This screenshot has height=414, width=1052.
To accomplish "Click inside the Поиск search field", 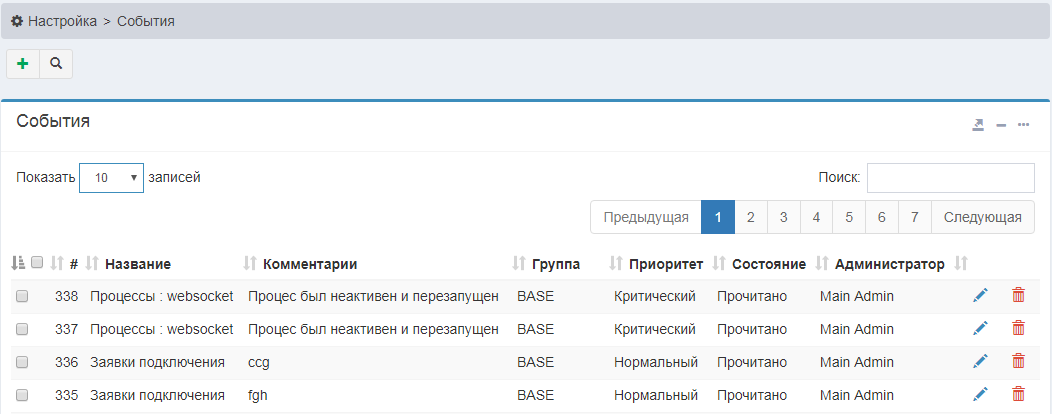I will pos(950,178).
